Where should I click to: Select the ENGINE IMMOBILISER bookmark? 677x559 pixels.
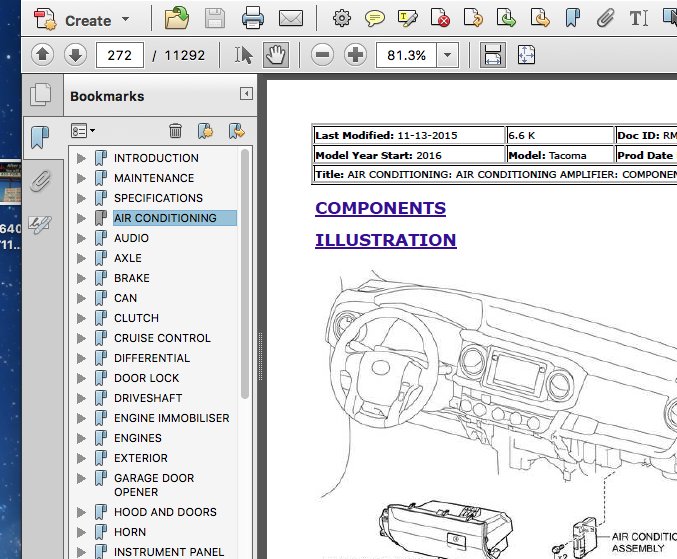point(172,418)
